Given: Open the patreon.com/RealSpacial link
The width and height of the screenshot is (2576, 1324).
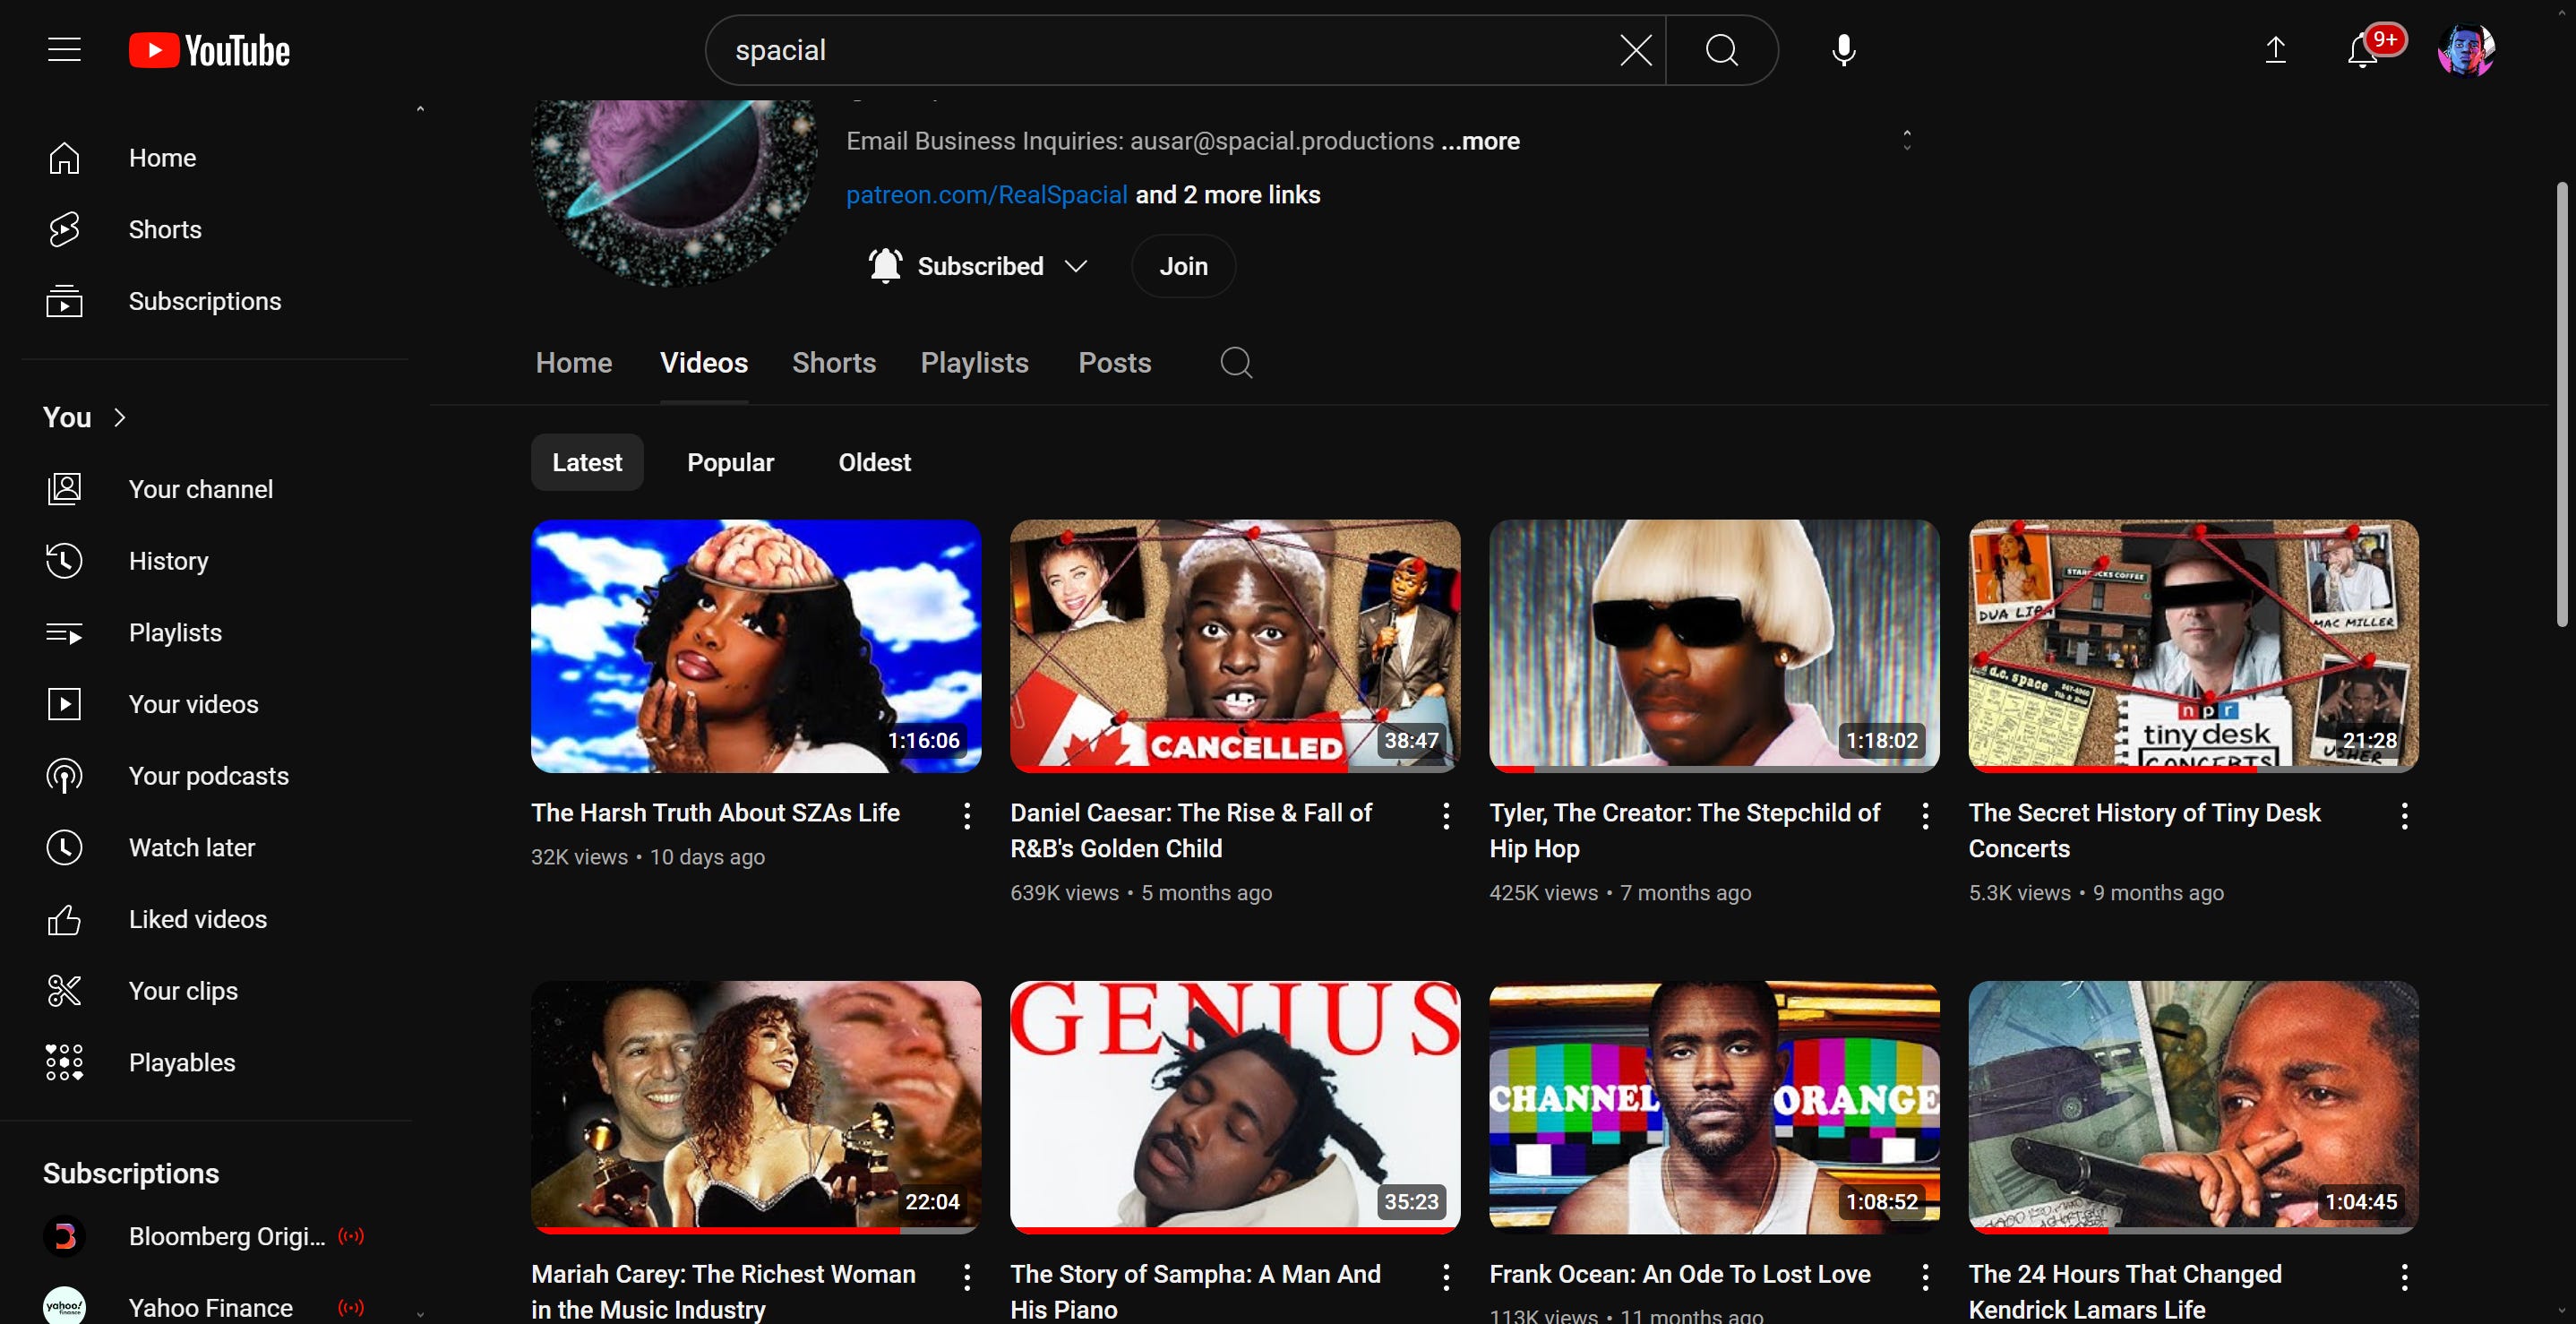Looking at the screenshot, I should (x=986, y=195).
